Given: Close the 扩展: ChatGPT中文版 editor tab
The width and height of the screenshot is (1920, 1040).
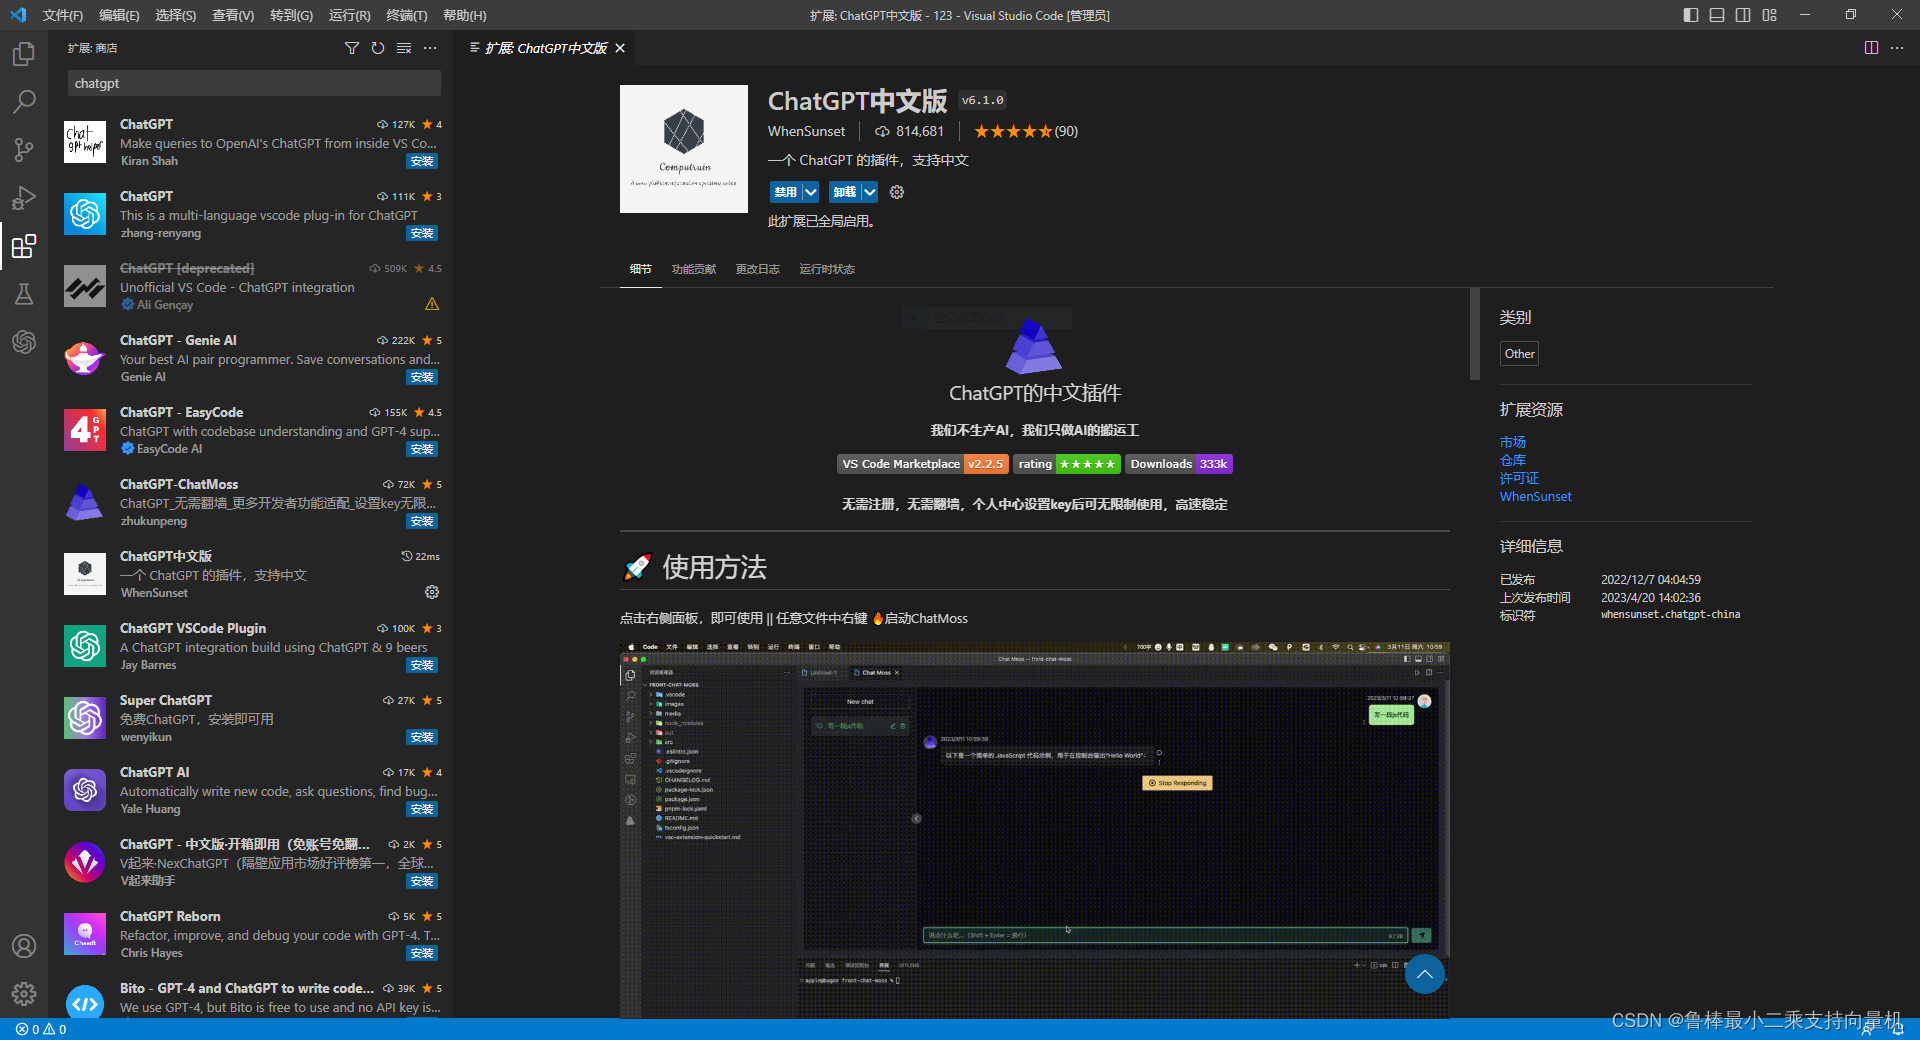Looking at the screenshot, I should click(x=620, y=48).
